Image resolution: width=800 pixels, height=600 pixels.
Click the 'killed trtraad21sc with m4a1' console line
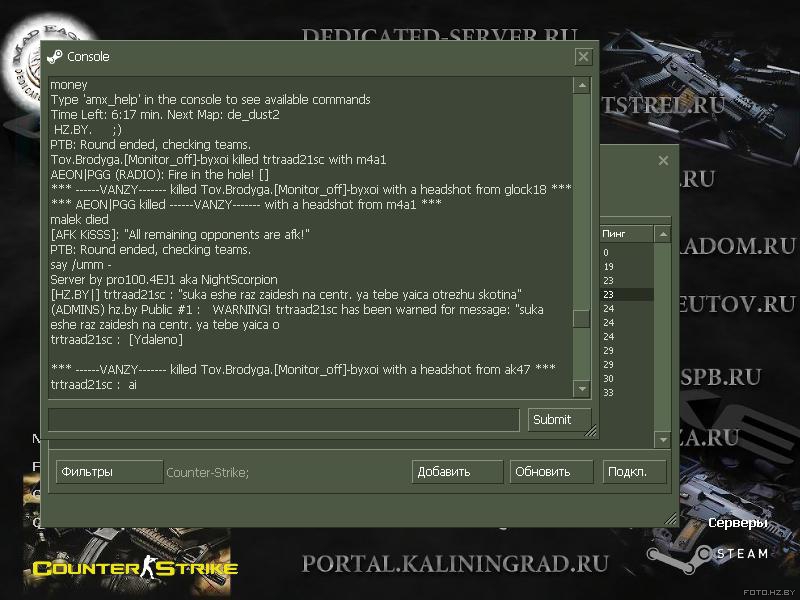[x=218, y=160]
